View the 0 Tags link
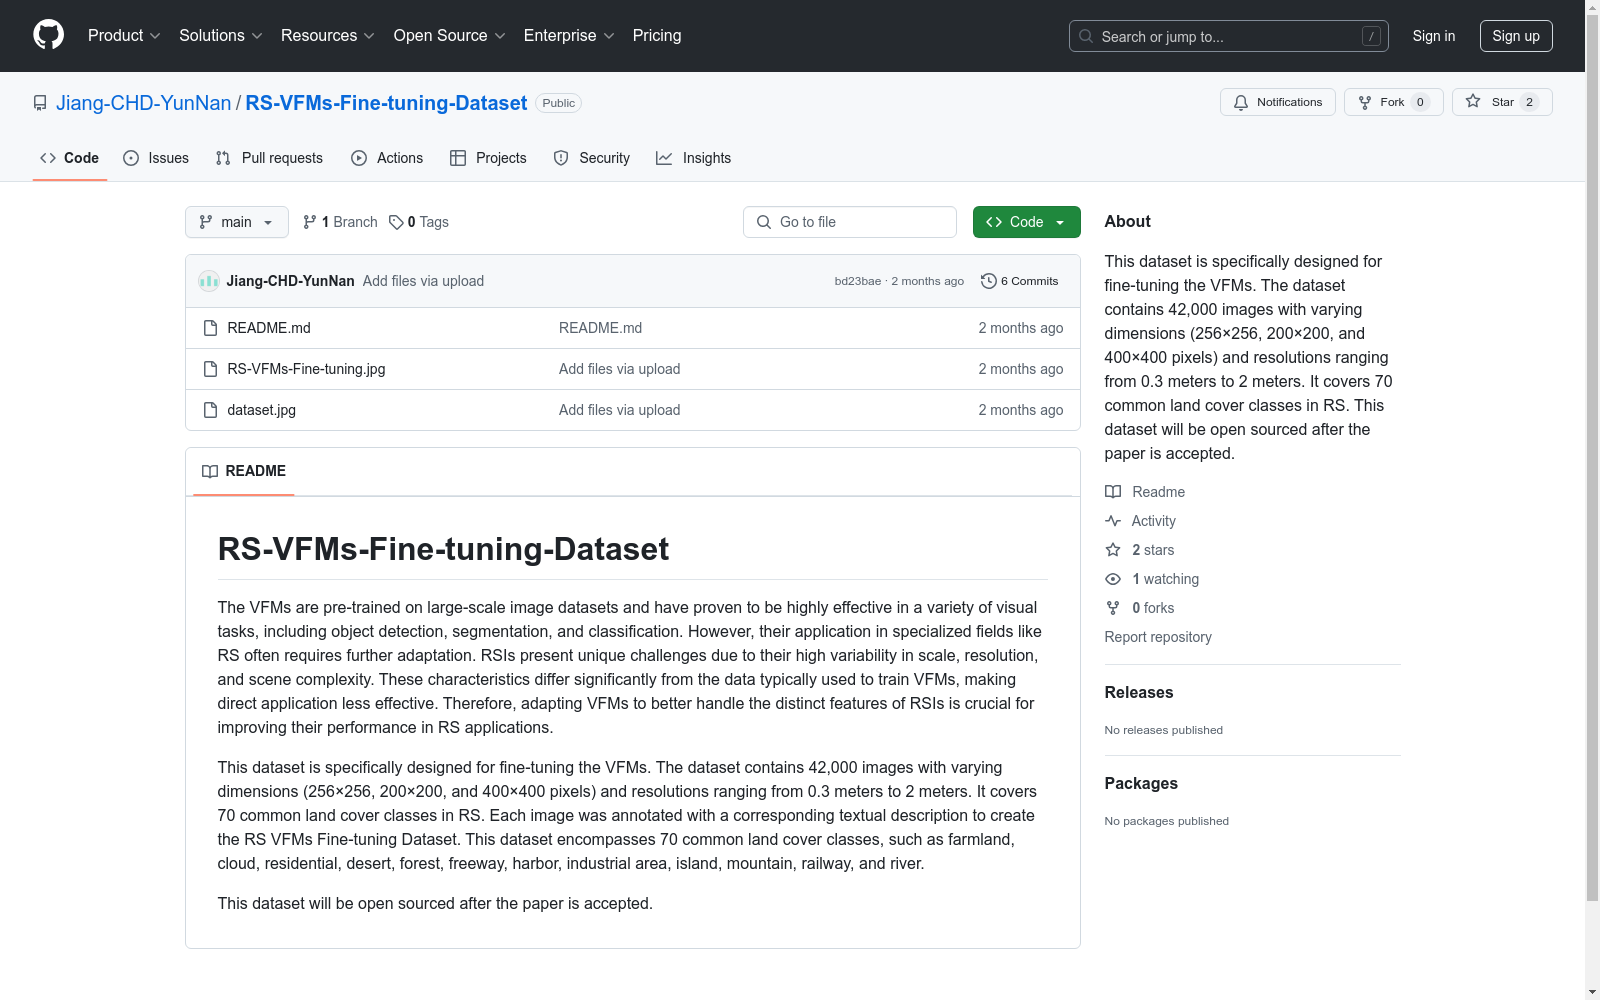Viewport: 1600px width, 1000px height. (x=419, y=222)
